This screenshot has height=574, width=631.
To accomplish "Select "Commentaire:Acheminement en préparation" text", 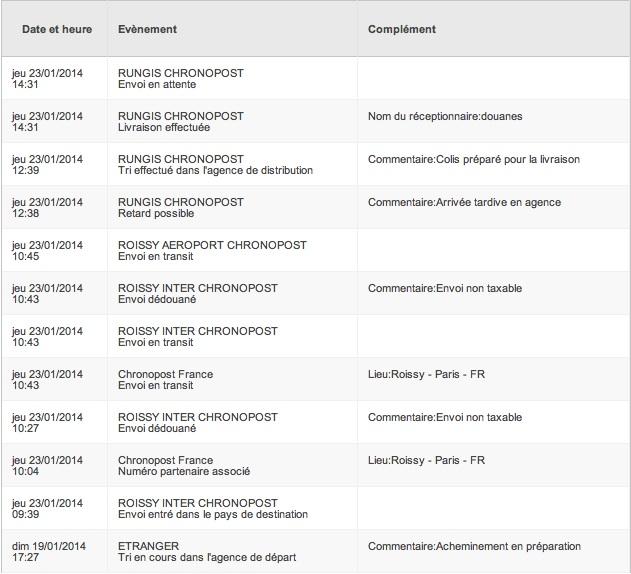I will coord(474,547).
